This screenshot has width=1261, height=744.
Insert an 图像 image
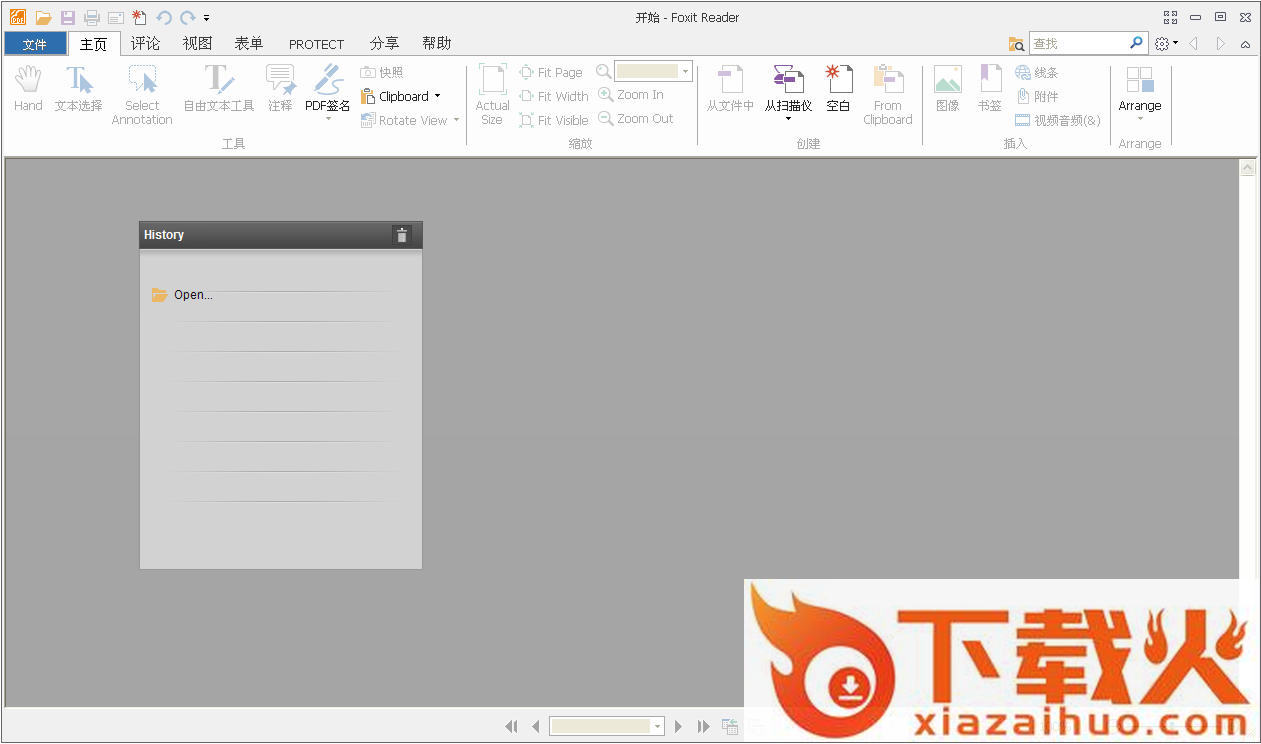point(947,88)
